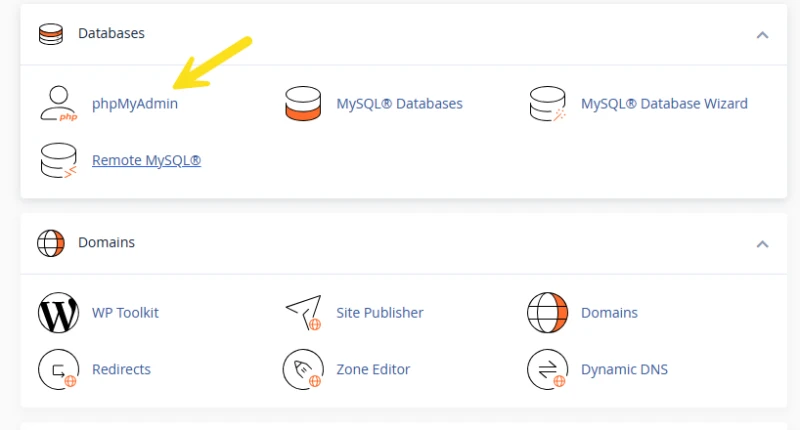This screenshot has height=430, width=800.
Task: Open the MySQL® Databases link
Action: click(x=399, y=104)
